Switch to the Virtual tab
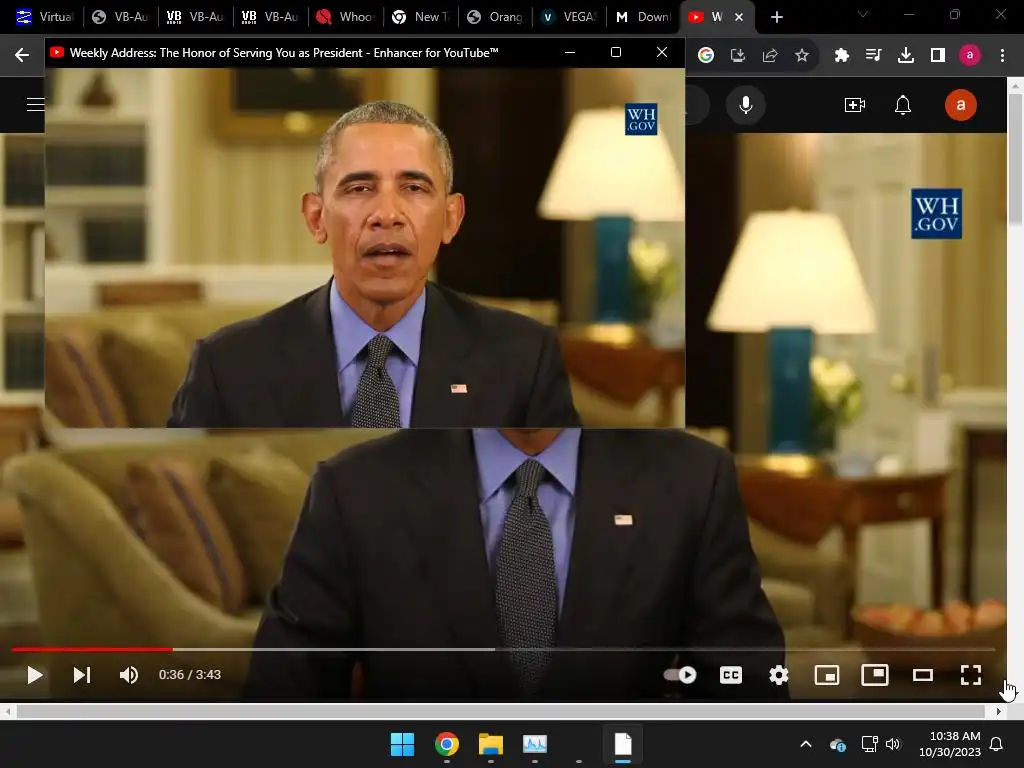 (x=43, y=17)
